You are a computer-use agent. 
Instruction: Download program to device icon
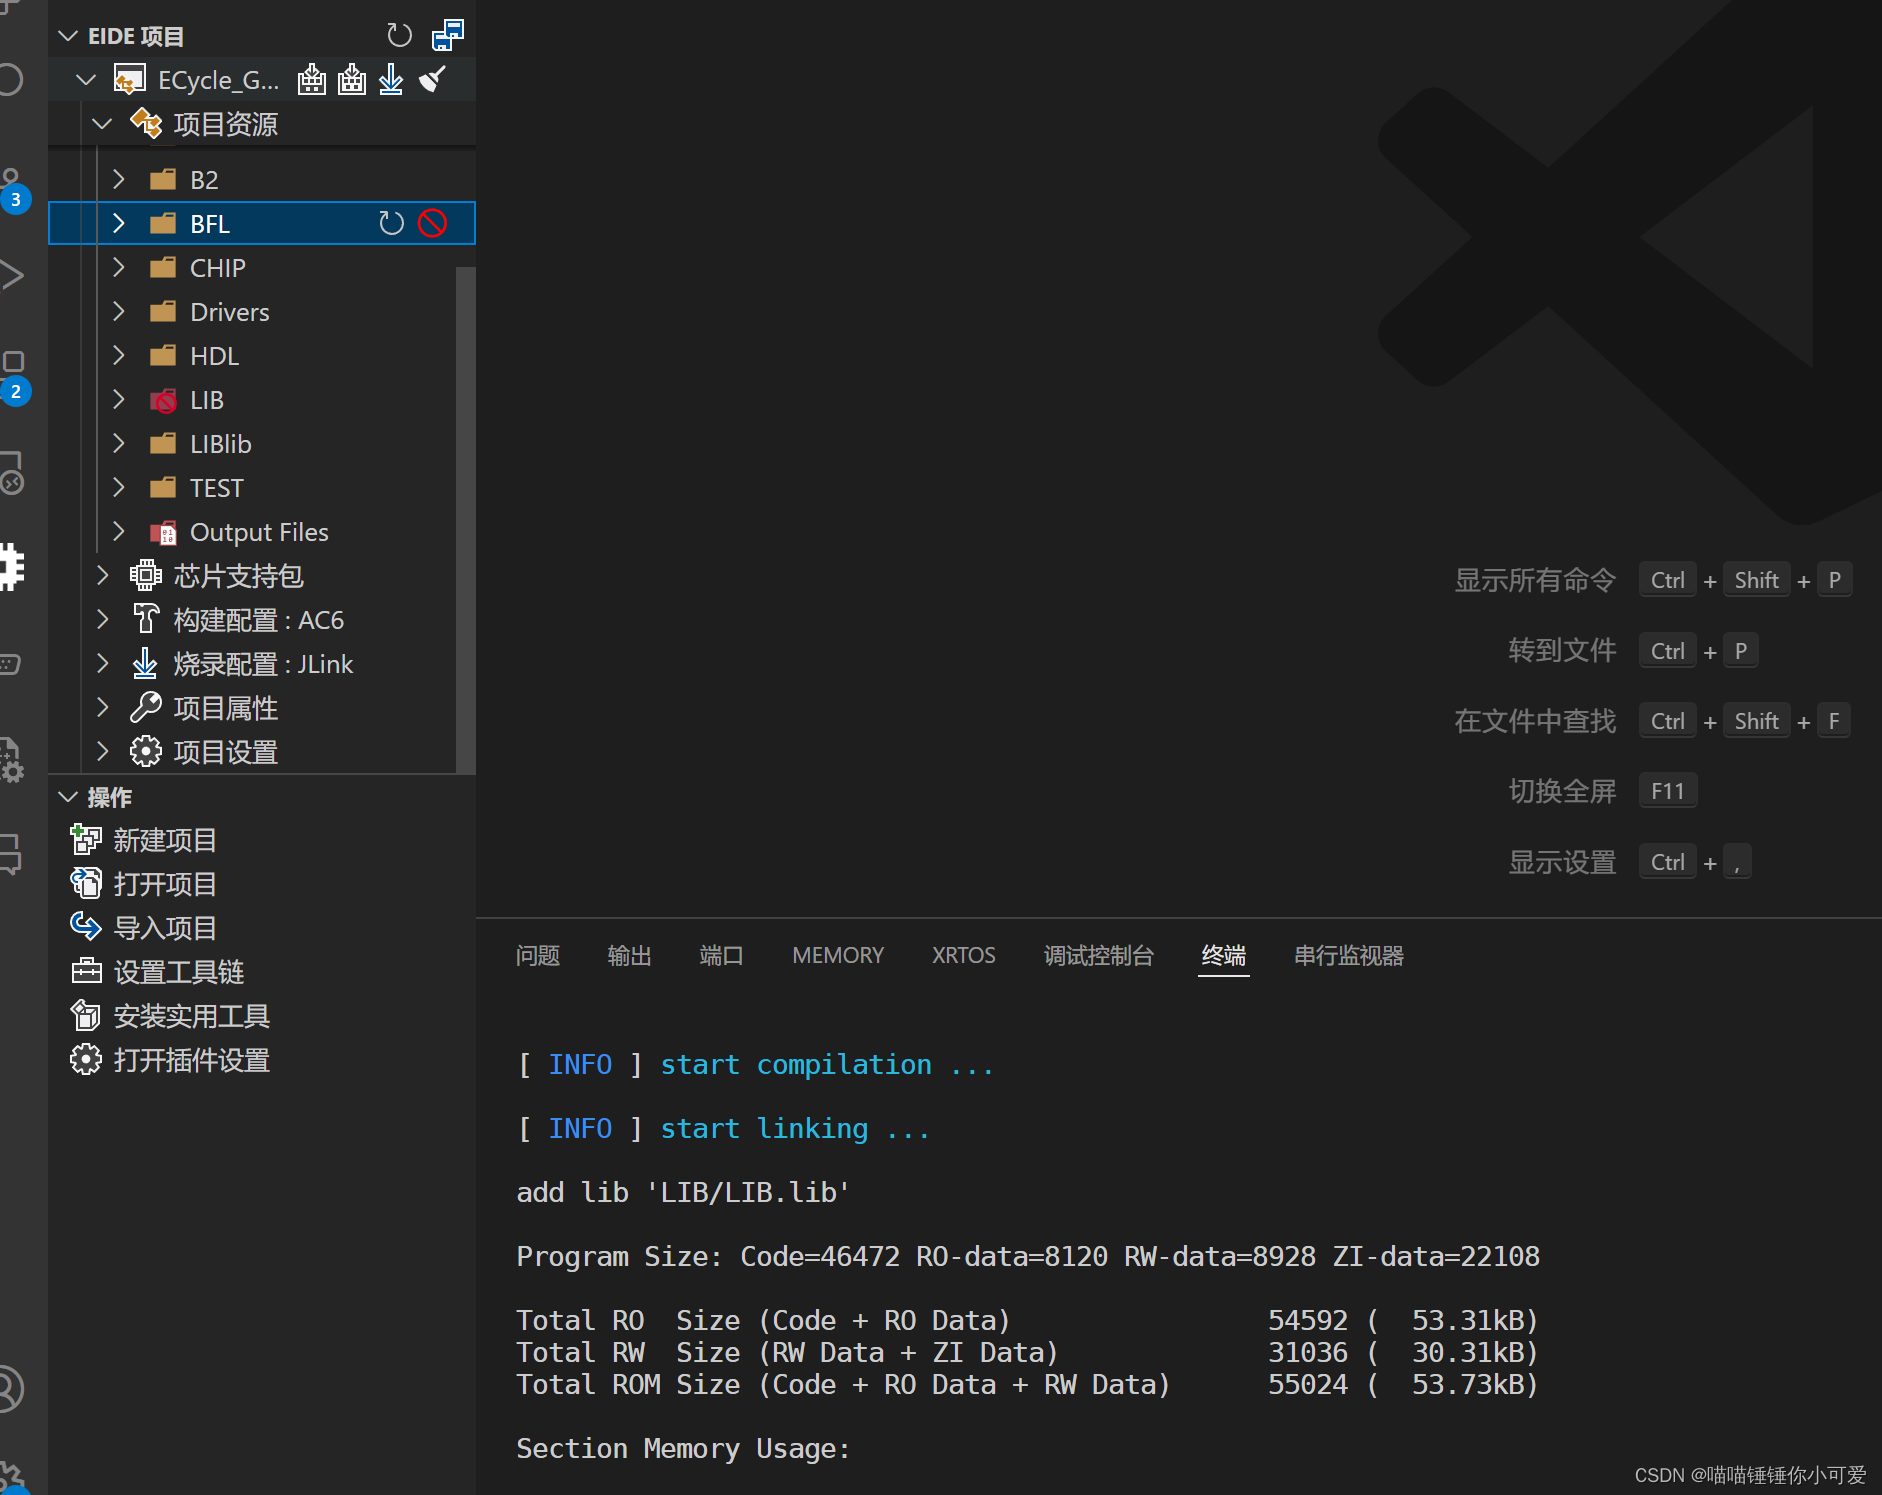[391, 79]
